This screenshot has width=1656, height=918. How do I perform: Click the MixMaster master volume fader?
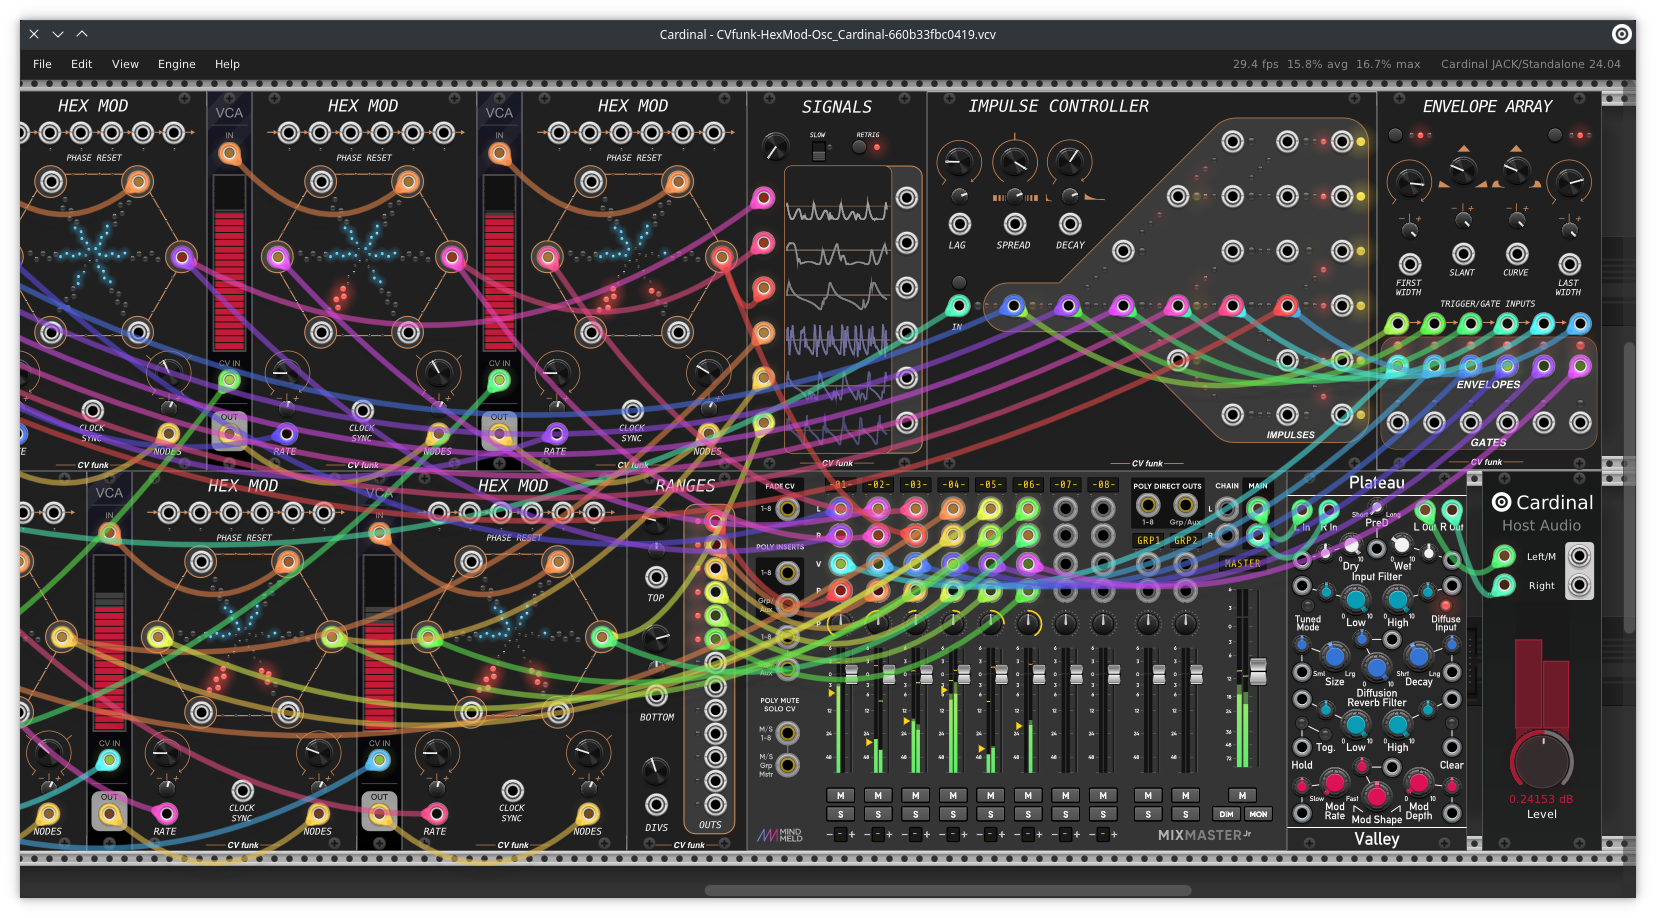tap(1257, 671)
